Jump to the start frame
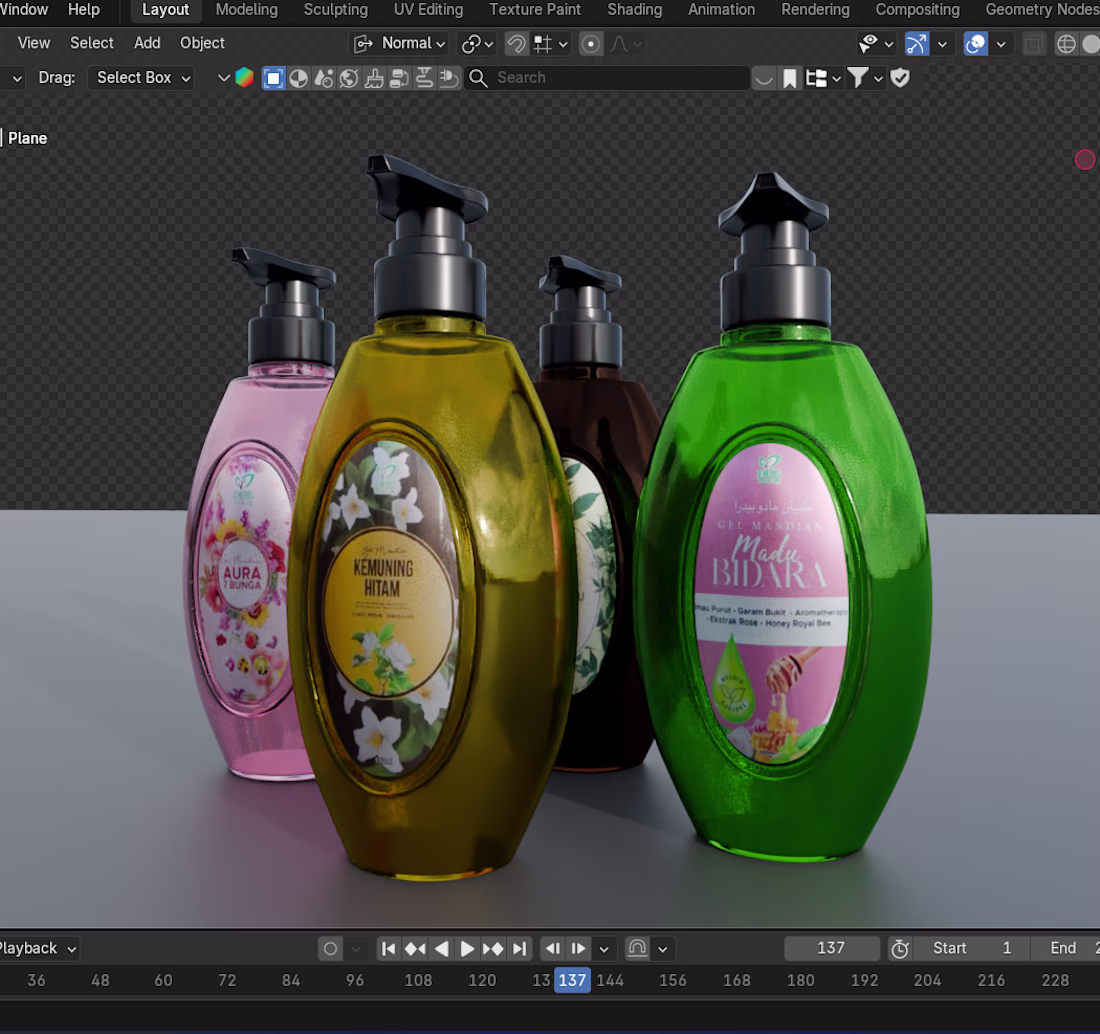 [x=388, y=949]
